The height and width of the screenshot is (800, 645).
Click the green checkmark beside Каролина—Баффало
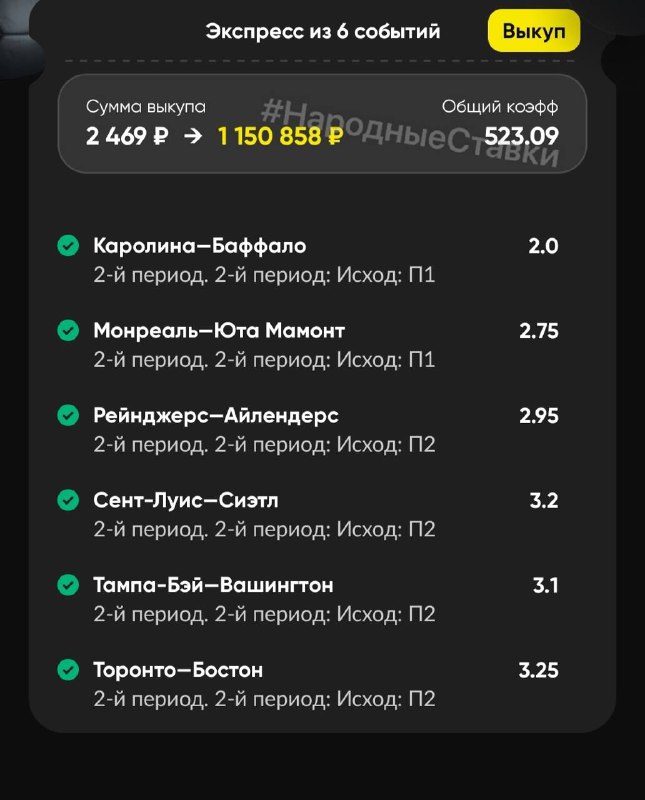(x=68, y=246)
